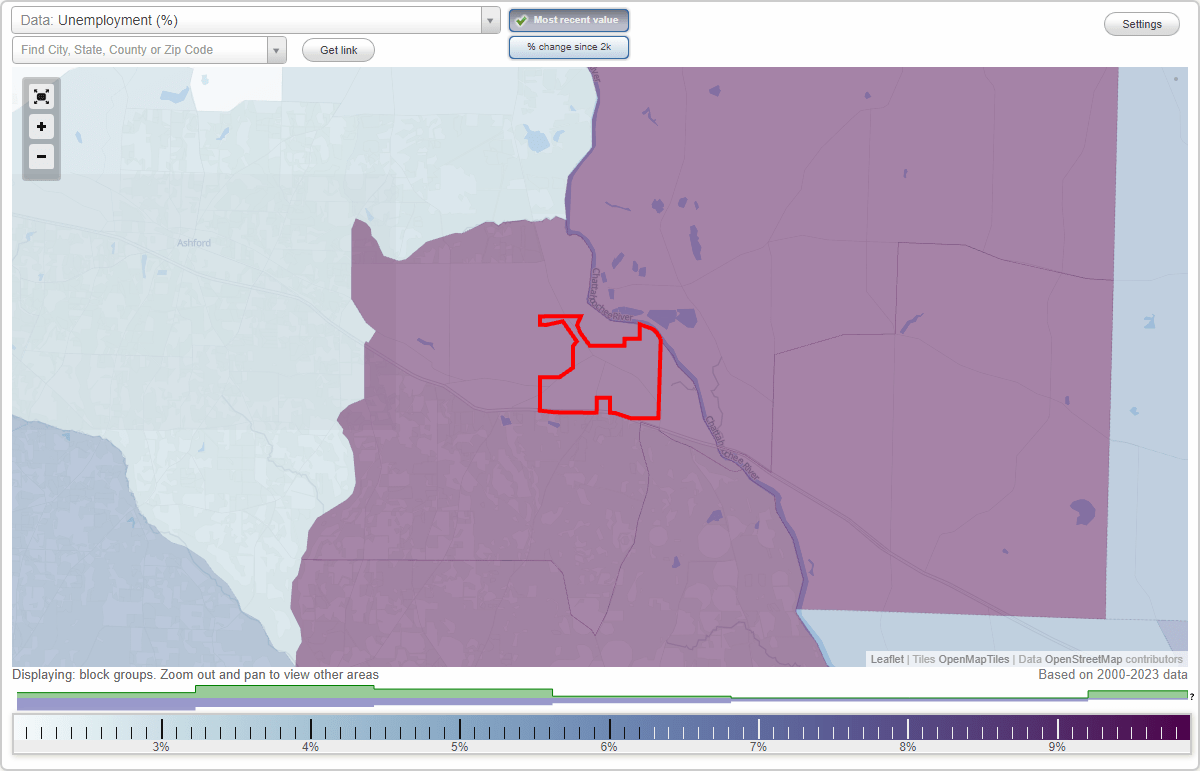This screenshot has width=1200, height=771.
Task: Zoom in using the plus icon
Action: 41,126
